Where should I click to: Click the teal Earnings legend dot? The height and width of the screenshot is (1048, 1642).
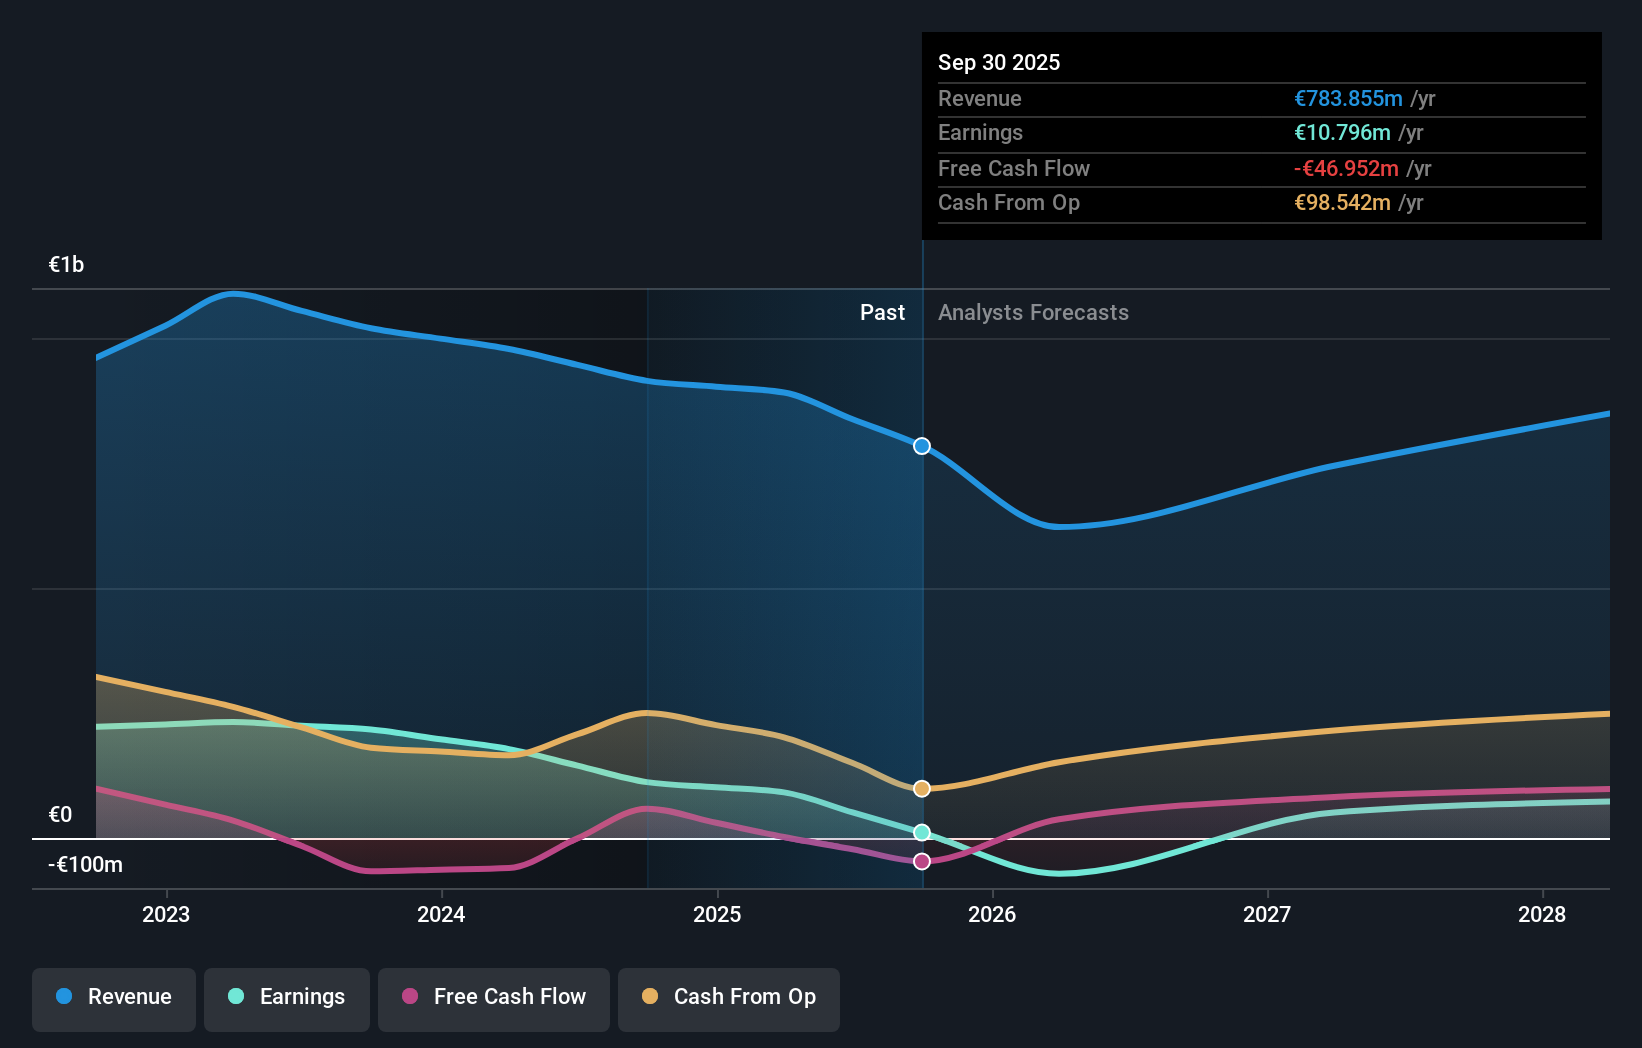[x=235, y=996]
